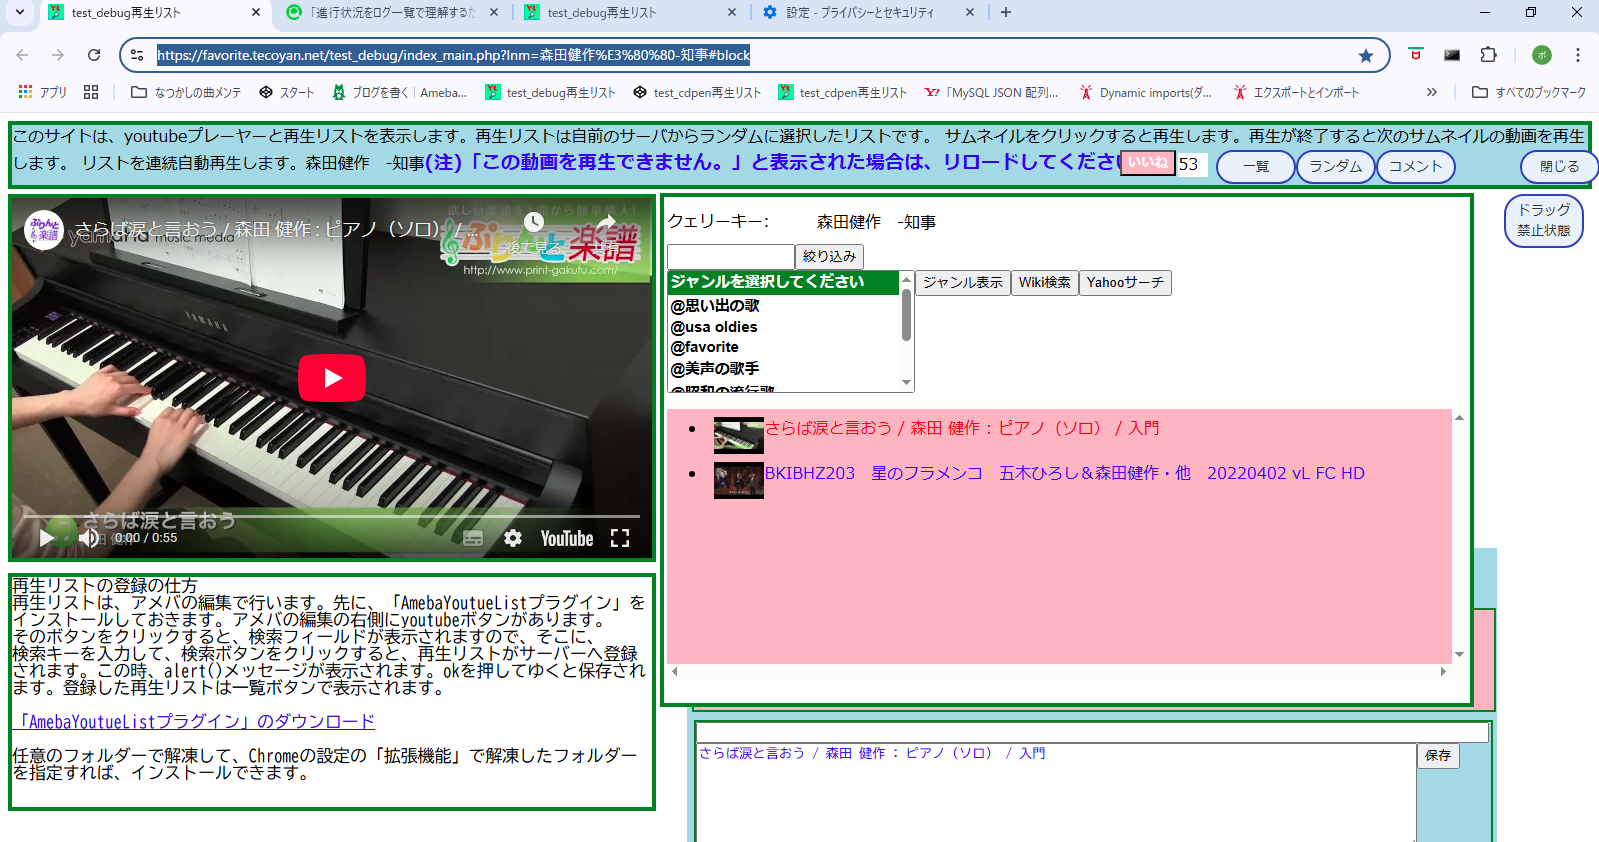Click the ドラッグ禁止状態 button
The image size is (1599, 842).
coord(1544,220)
